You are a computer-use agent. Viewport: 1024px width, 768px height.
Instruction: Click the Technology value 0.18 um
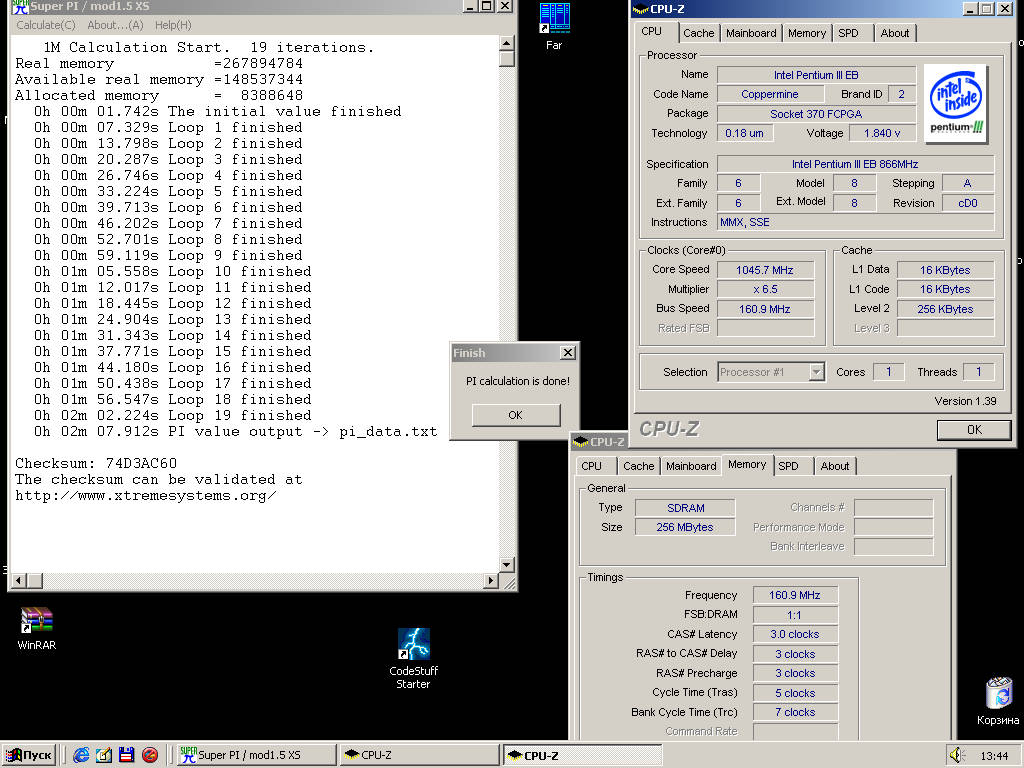point(744,133)
